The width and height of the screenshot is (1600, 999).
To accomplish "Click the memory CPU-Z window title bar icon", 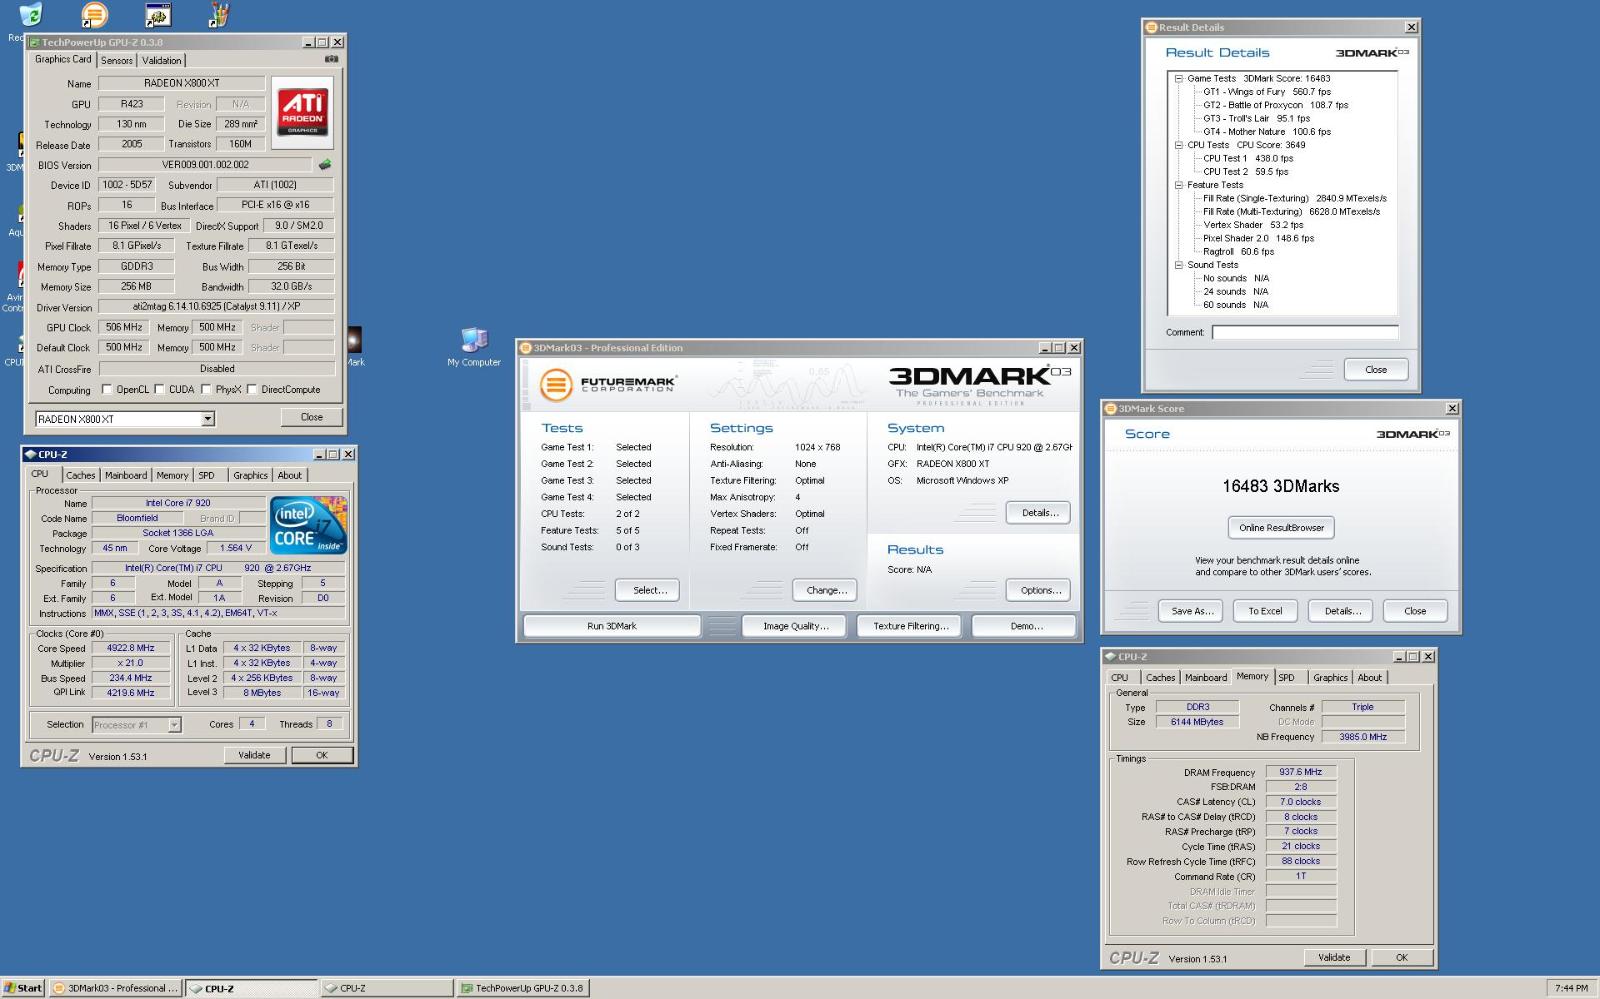I will 1110,657.
